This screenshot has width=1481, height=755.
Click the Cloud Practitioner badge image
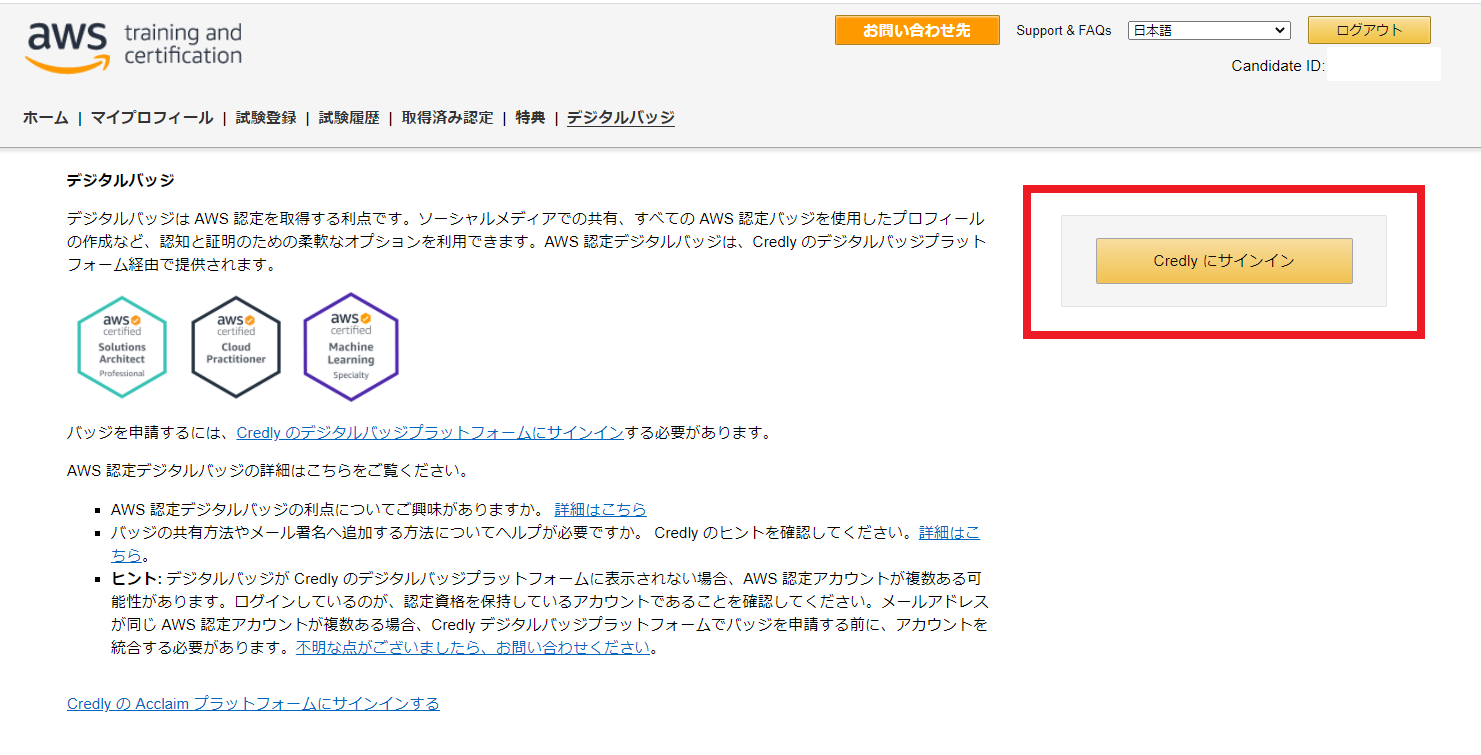click(236, 347)
